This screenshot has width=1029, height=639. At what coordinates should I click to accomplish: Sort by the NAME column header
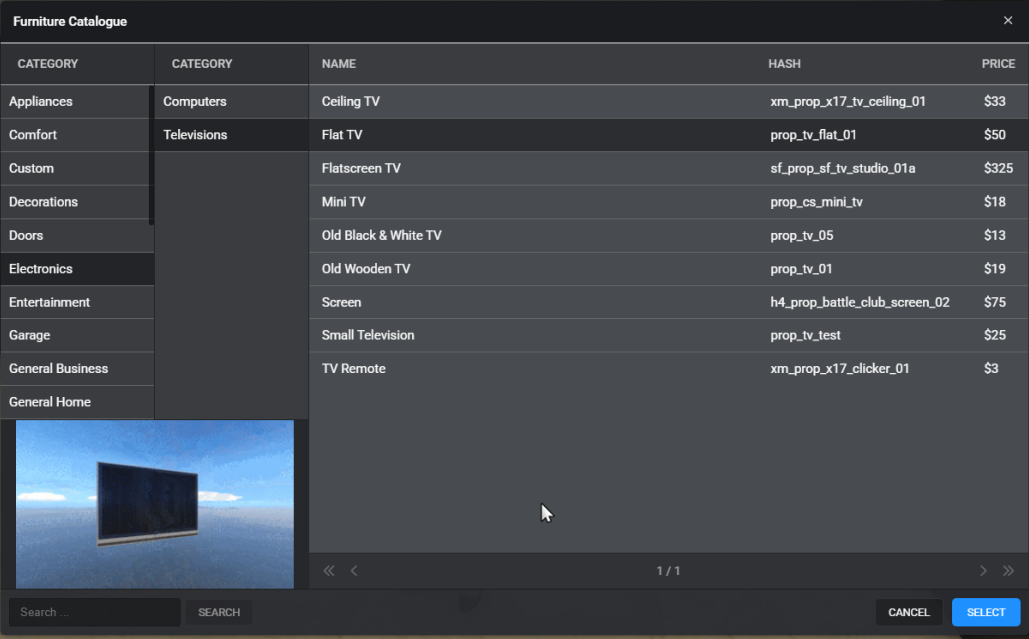(339, 64)
